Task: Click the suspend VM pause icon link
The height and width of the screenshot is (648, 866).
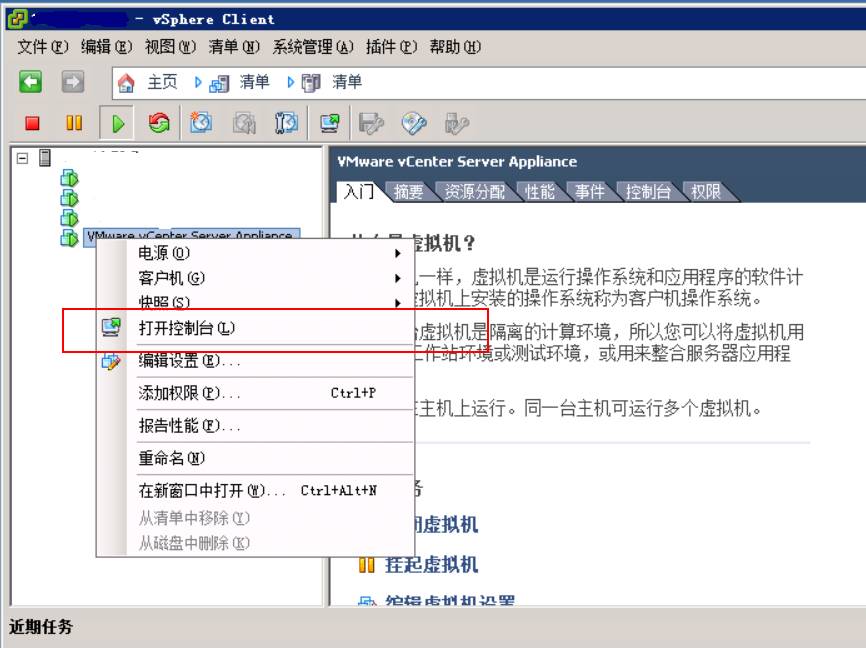Action: click(x=367, y=565)
